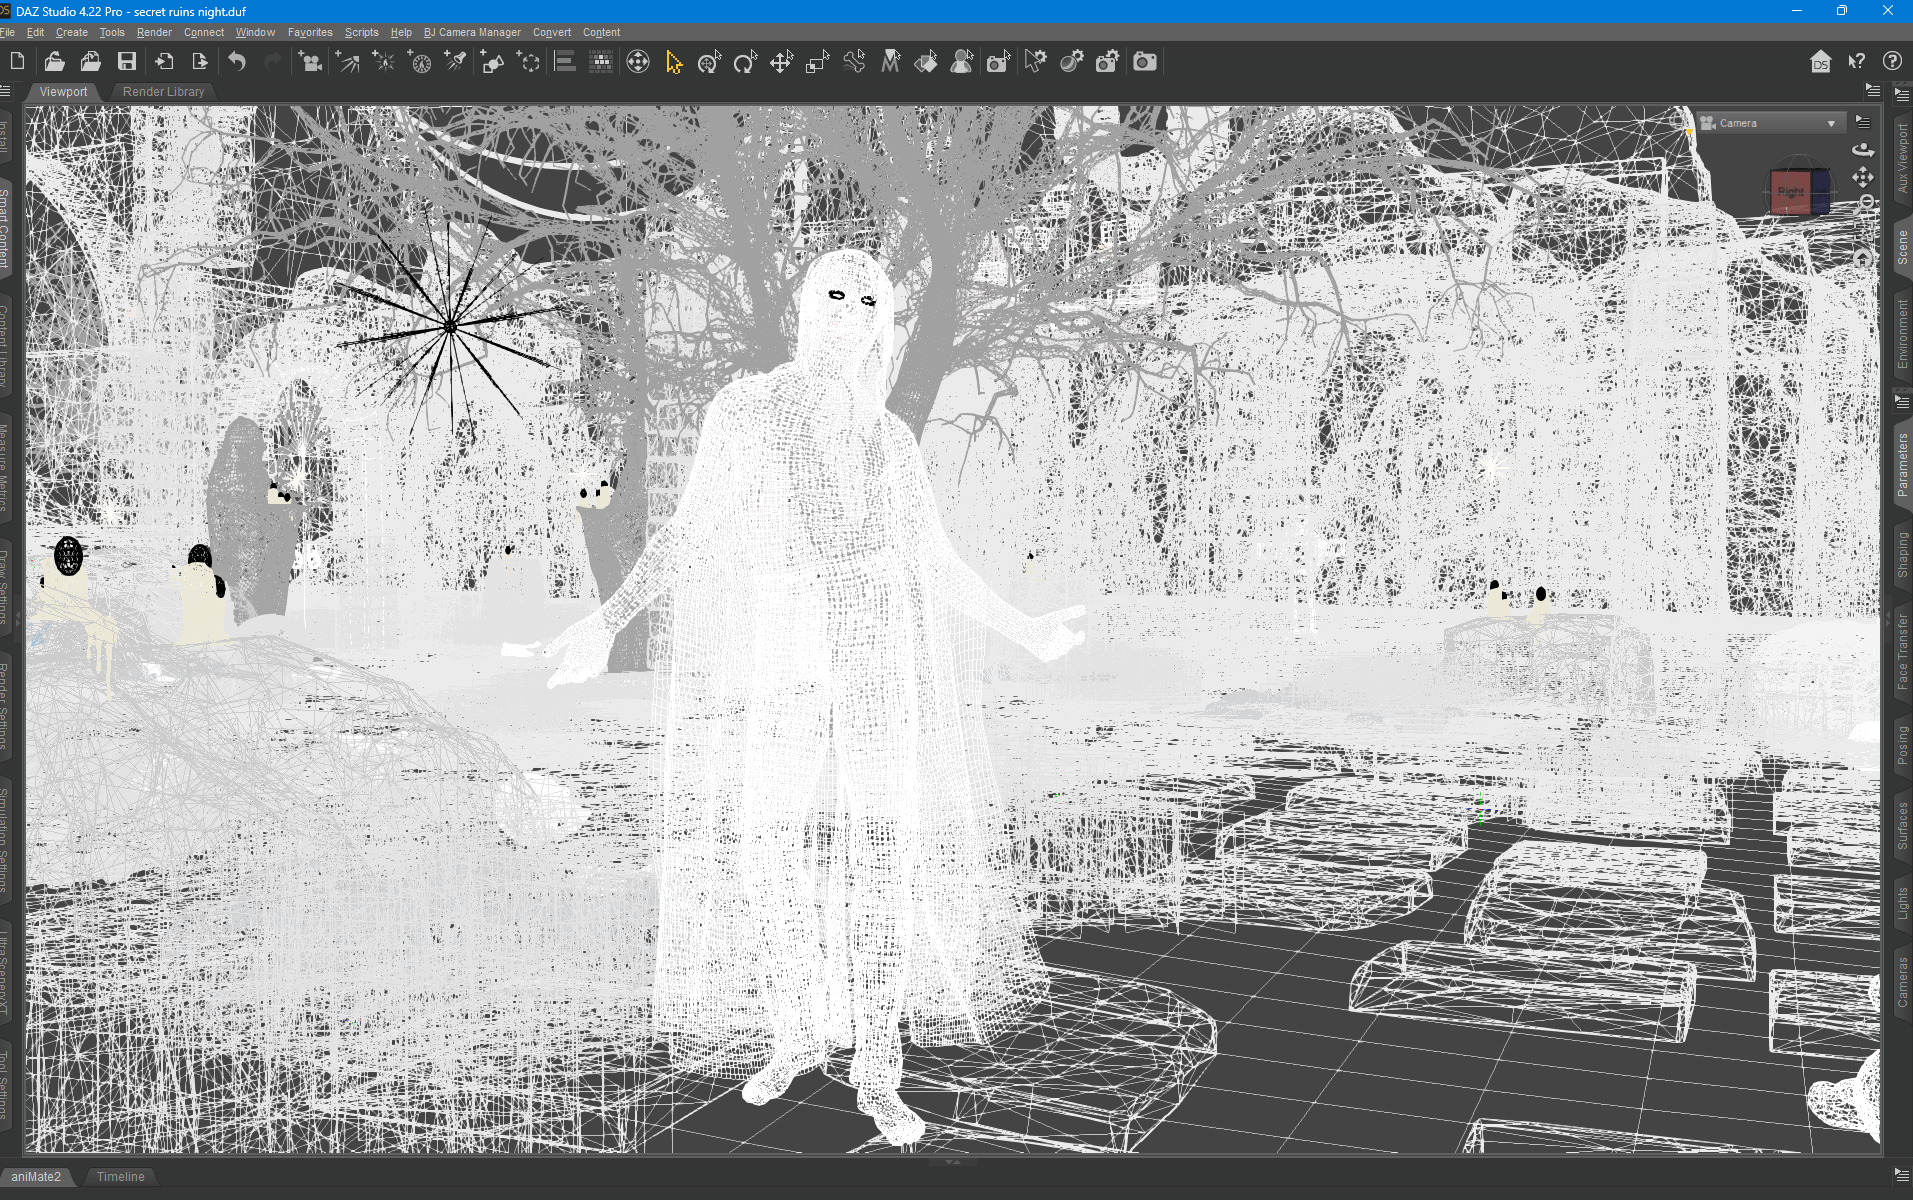Click the Save floppy disk icon
1913x1200 pixels.
click(x=127, y=62)
